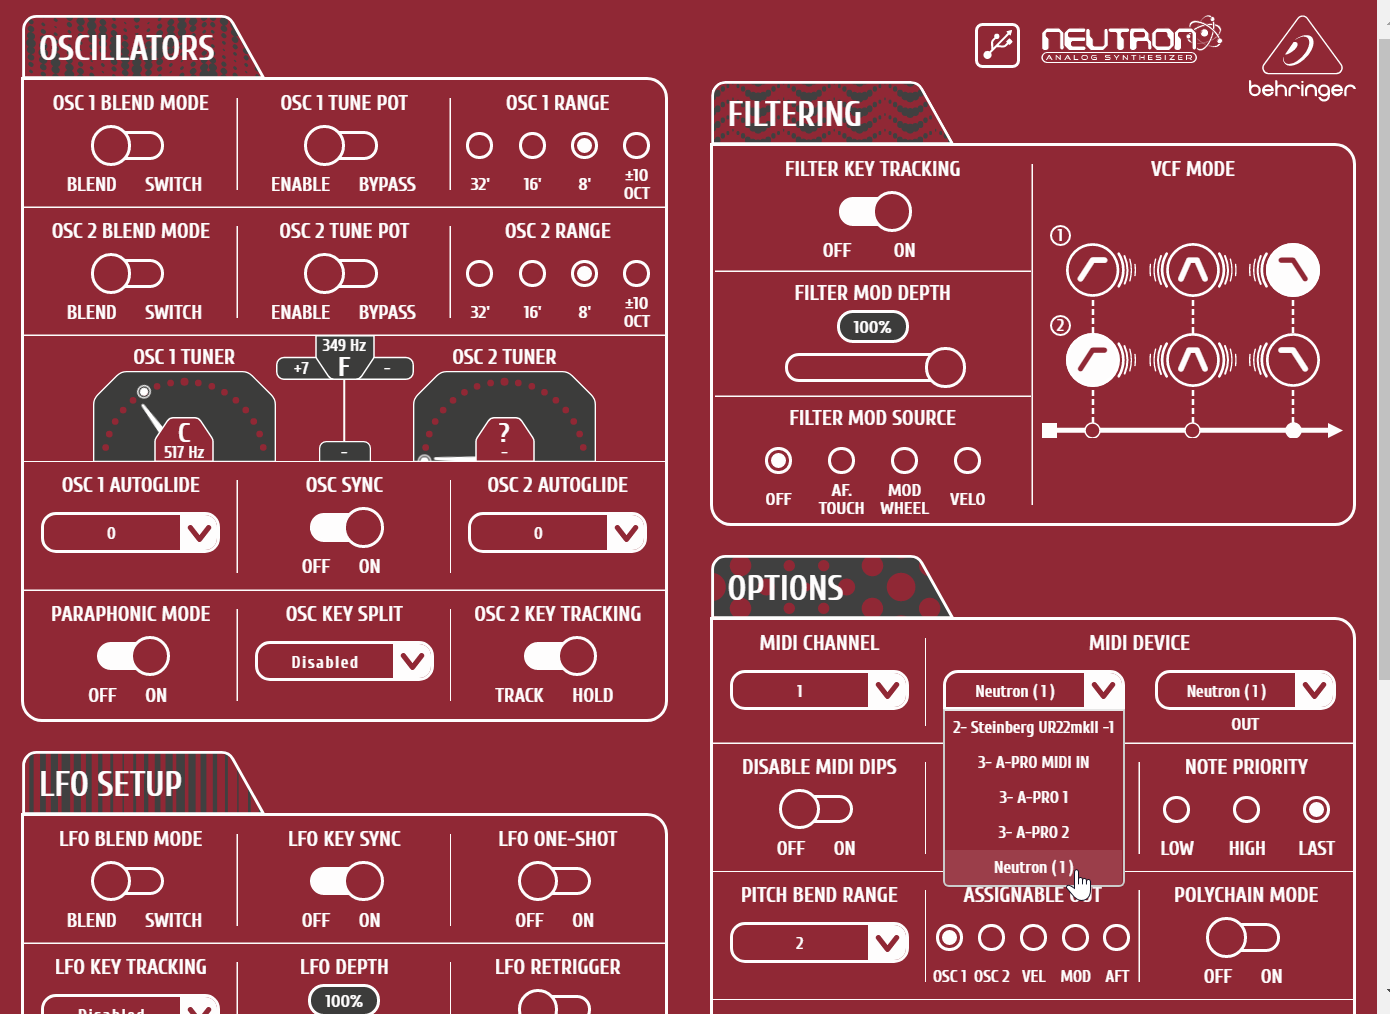Toggle Paraphonic Mode switch
The height and width of the screenshot is (1014, 1390).
coord(133,657)
